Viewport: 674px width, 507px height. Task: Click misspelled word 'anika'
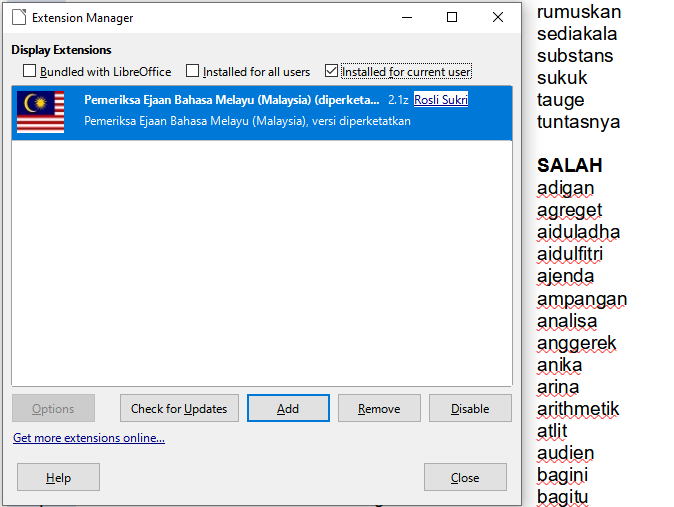coord(559,365)
